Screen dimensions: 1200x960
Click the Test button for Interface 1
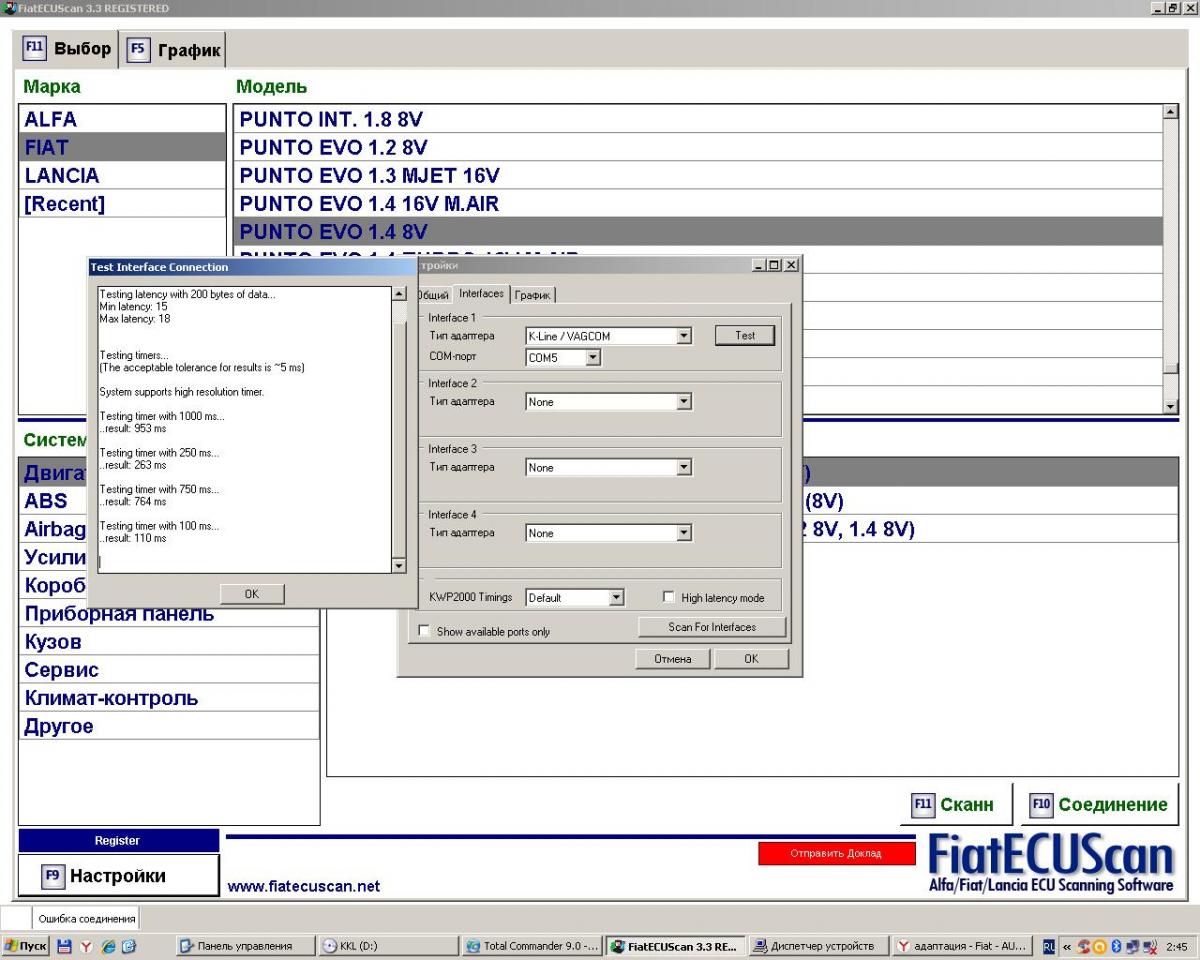click(x=745, y=336)
